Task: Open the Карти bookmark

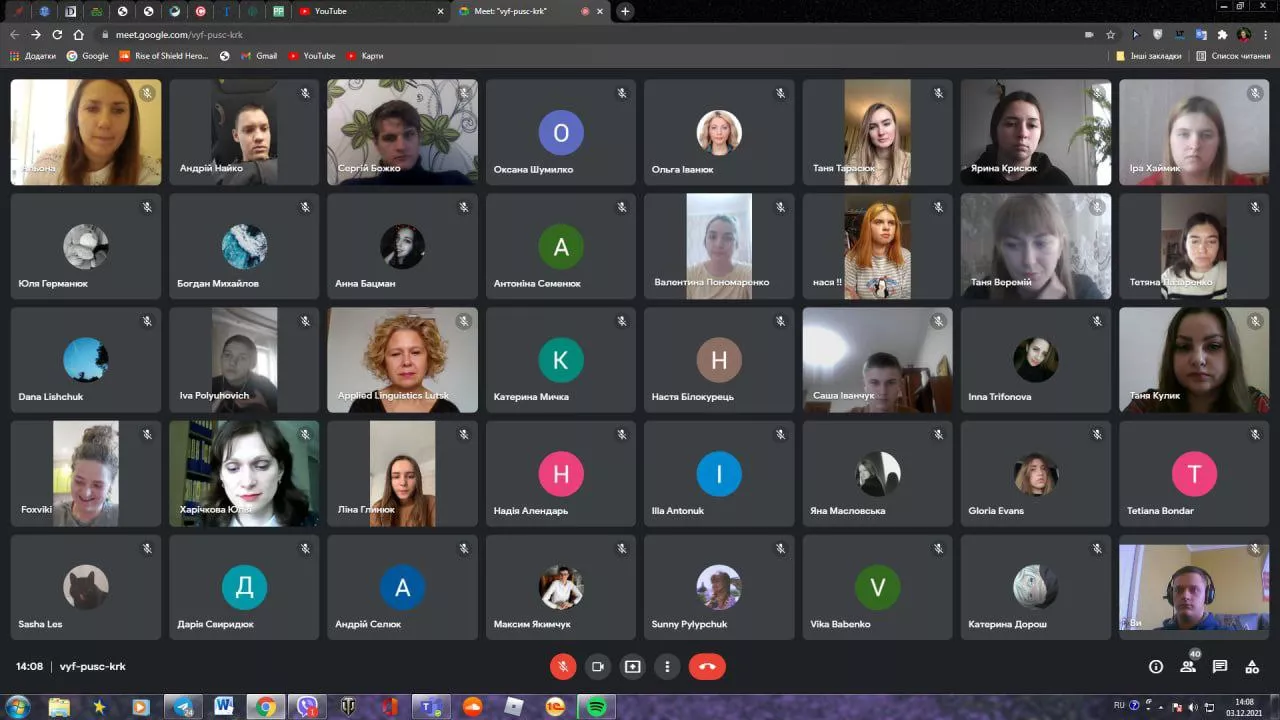Action: click(365, 56)
